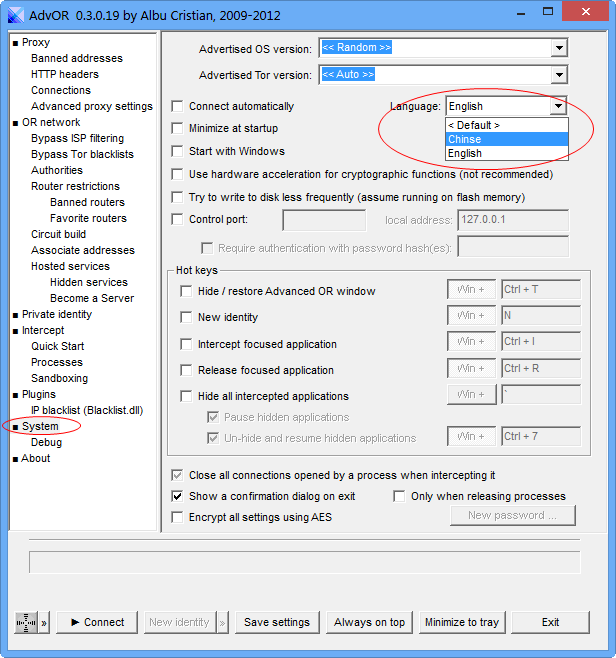616x658 pixels.
Task: Open HTTP headers page
Action: (65, 74)
